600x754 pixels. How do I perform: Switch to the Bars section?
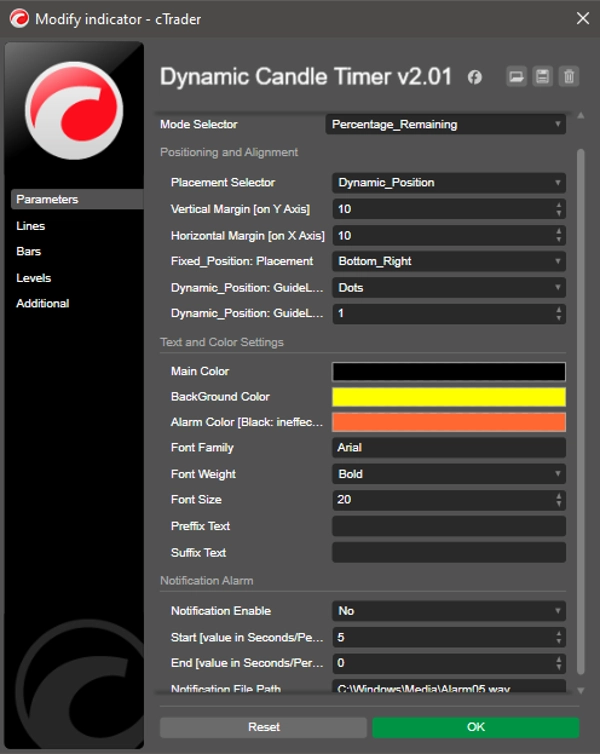point(29,251)
